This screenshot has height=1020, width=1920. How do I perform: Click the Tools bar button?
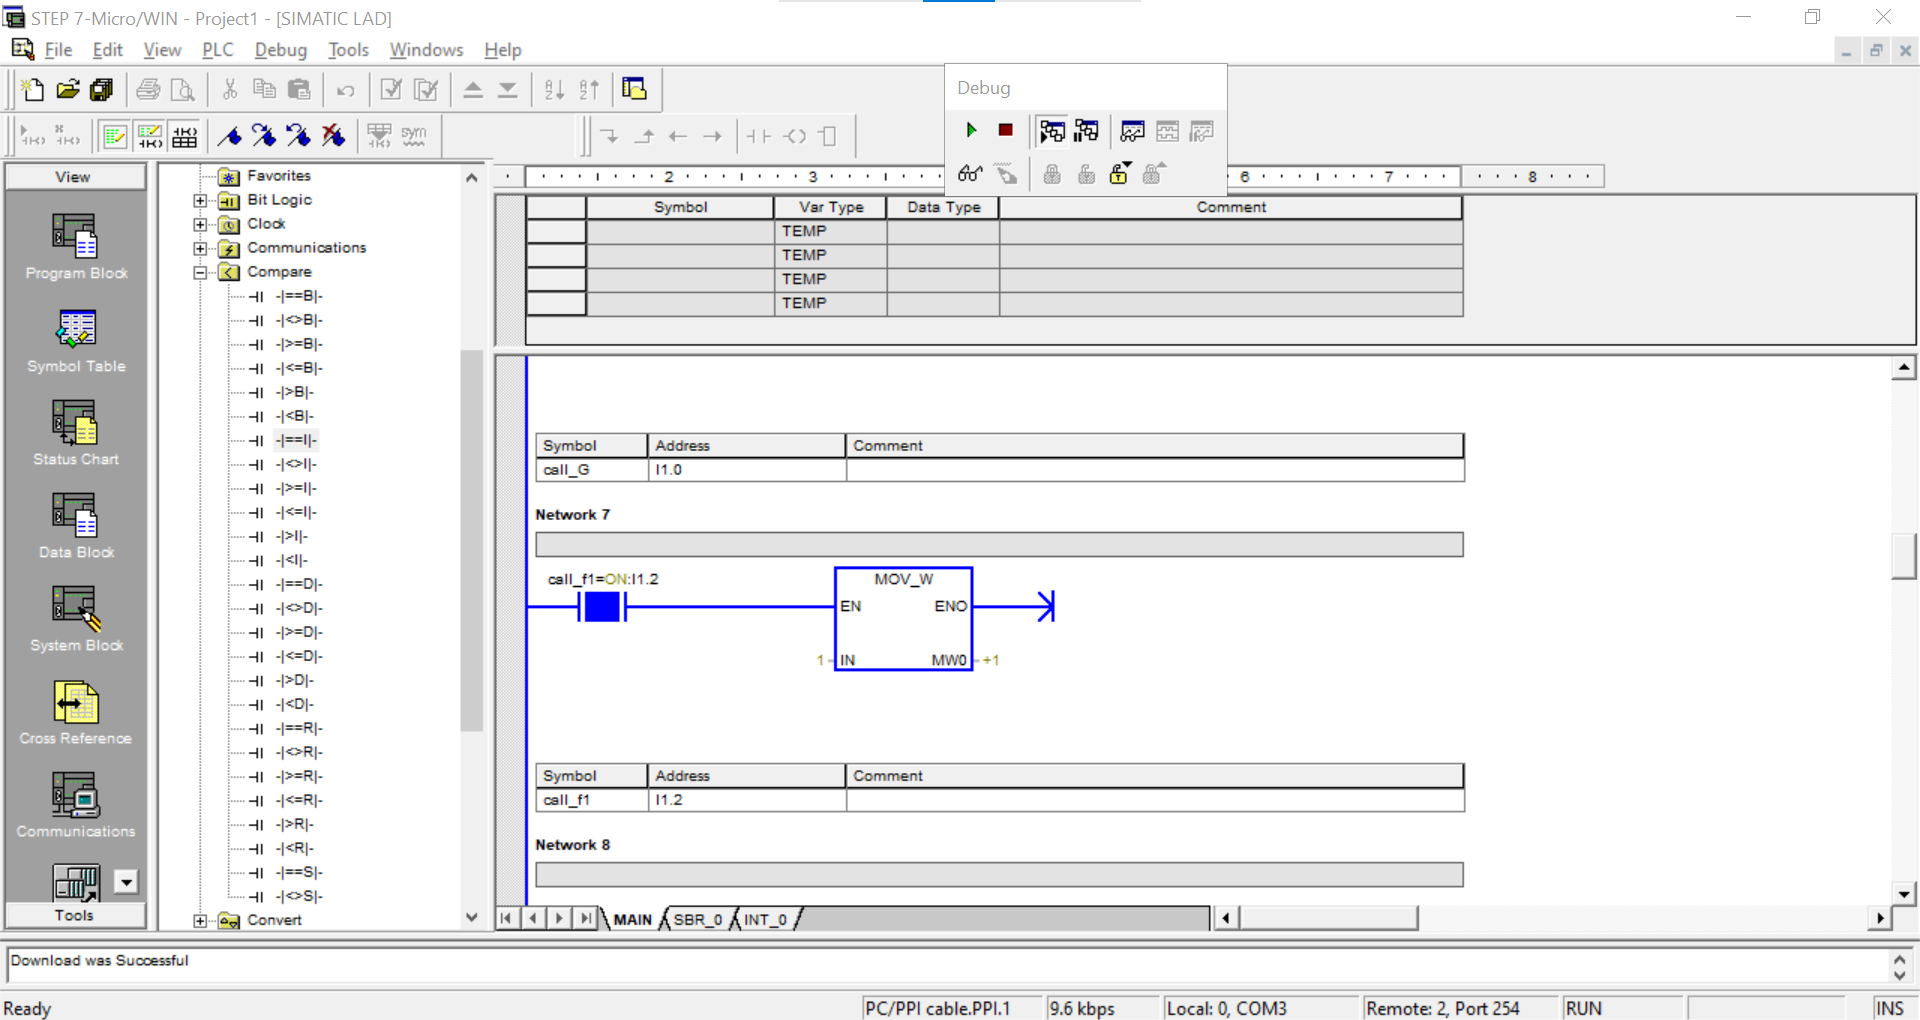point(74,915)
